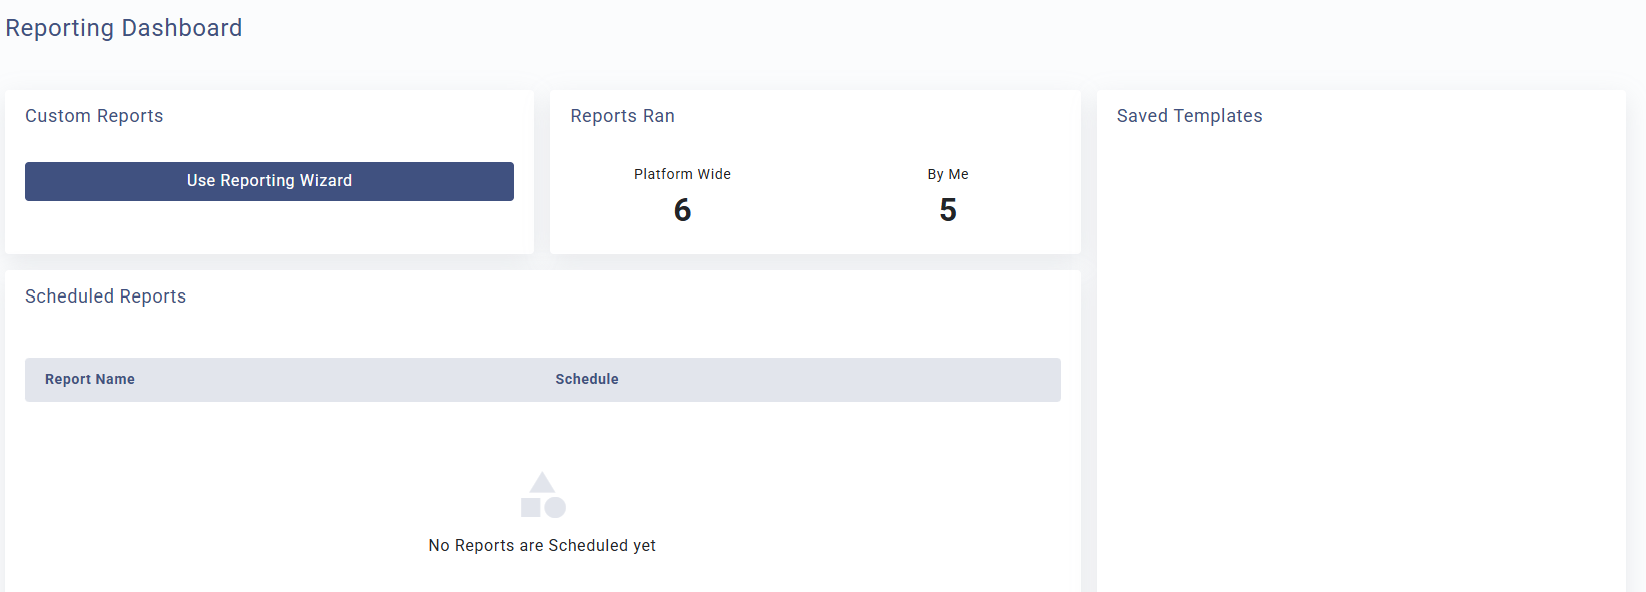Click the Use Reporting Wizard button
The width and height of the screenshot is (1646, 592).
click(269, 181)
